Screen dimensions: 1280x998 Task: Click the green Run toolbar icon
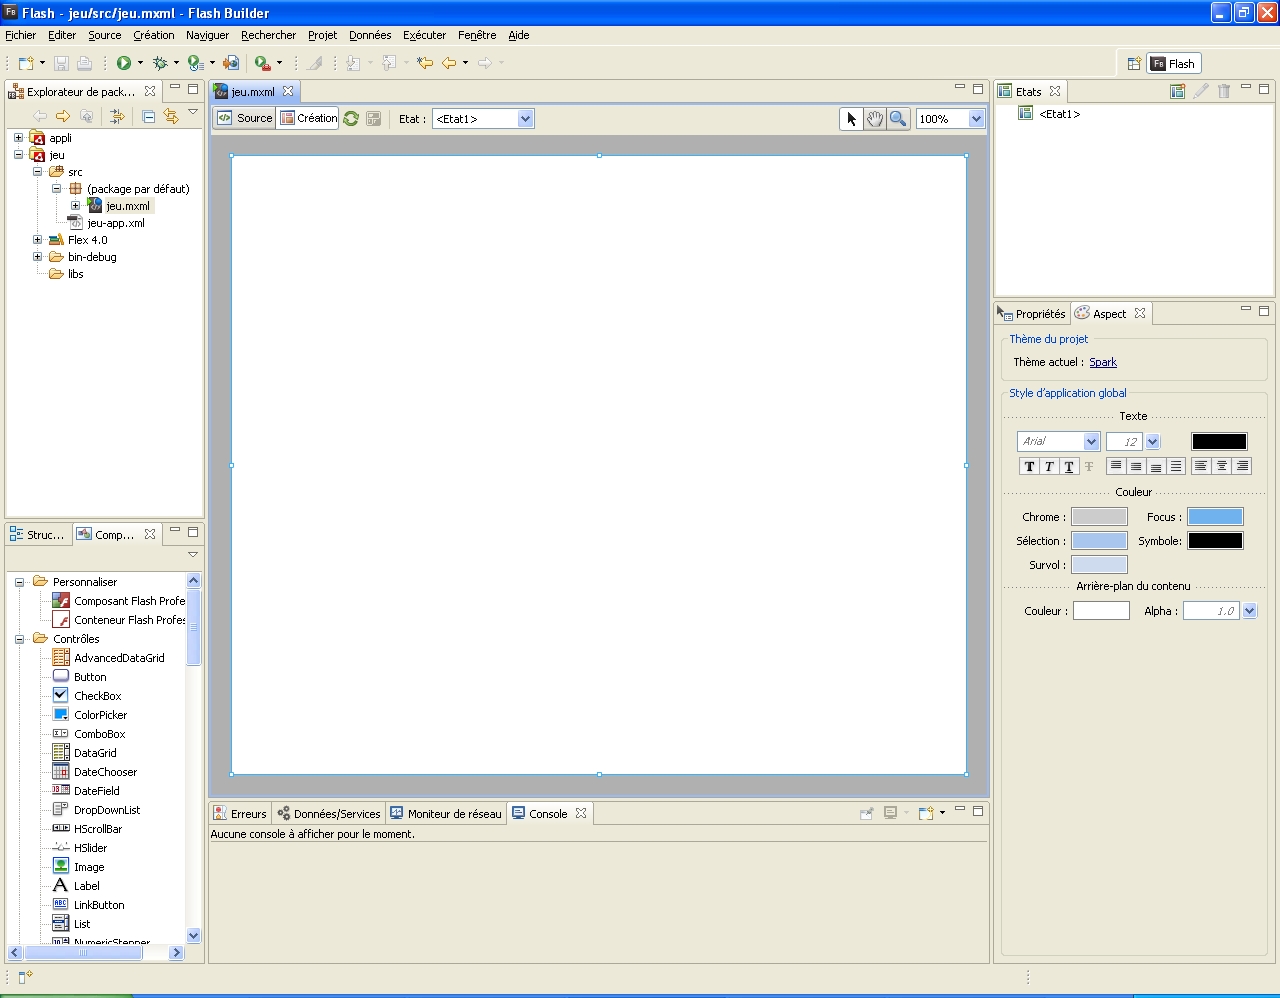[124, 63]
